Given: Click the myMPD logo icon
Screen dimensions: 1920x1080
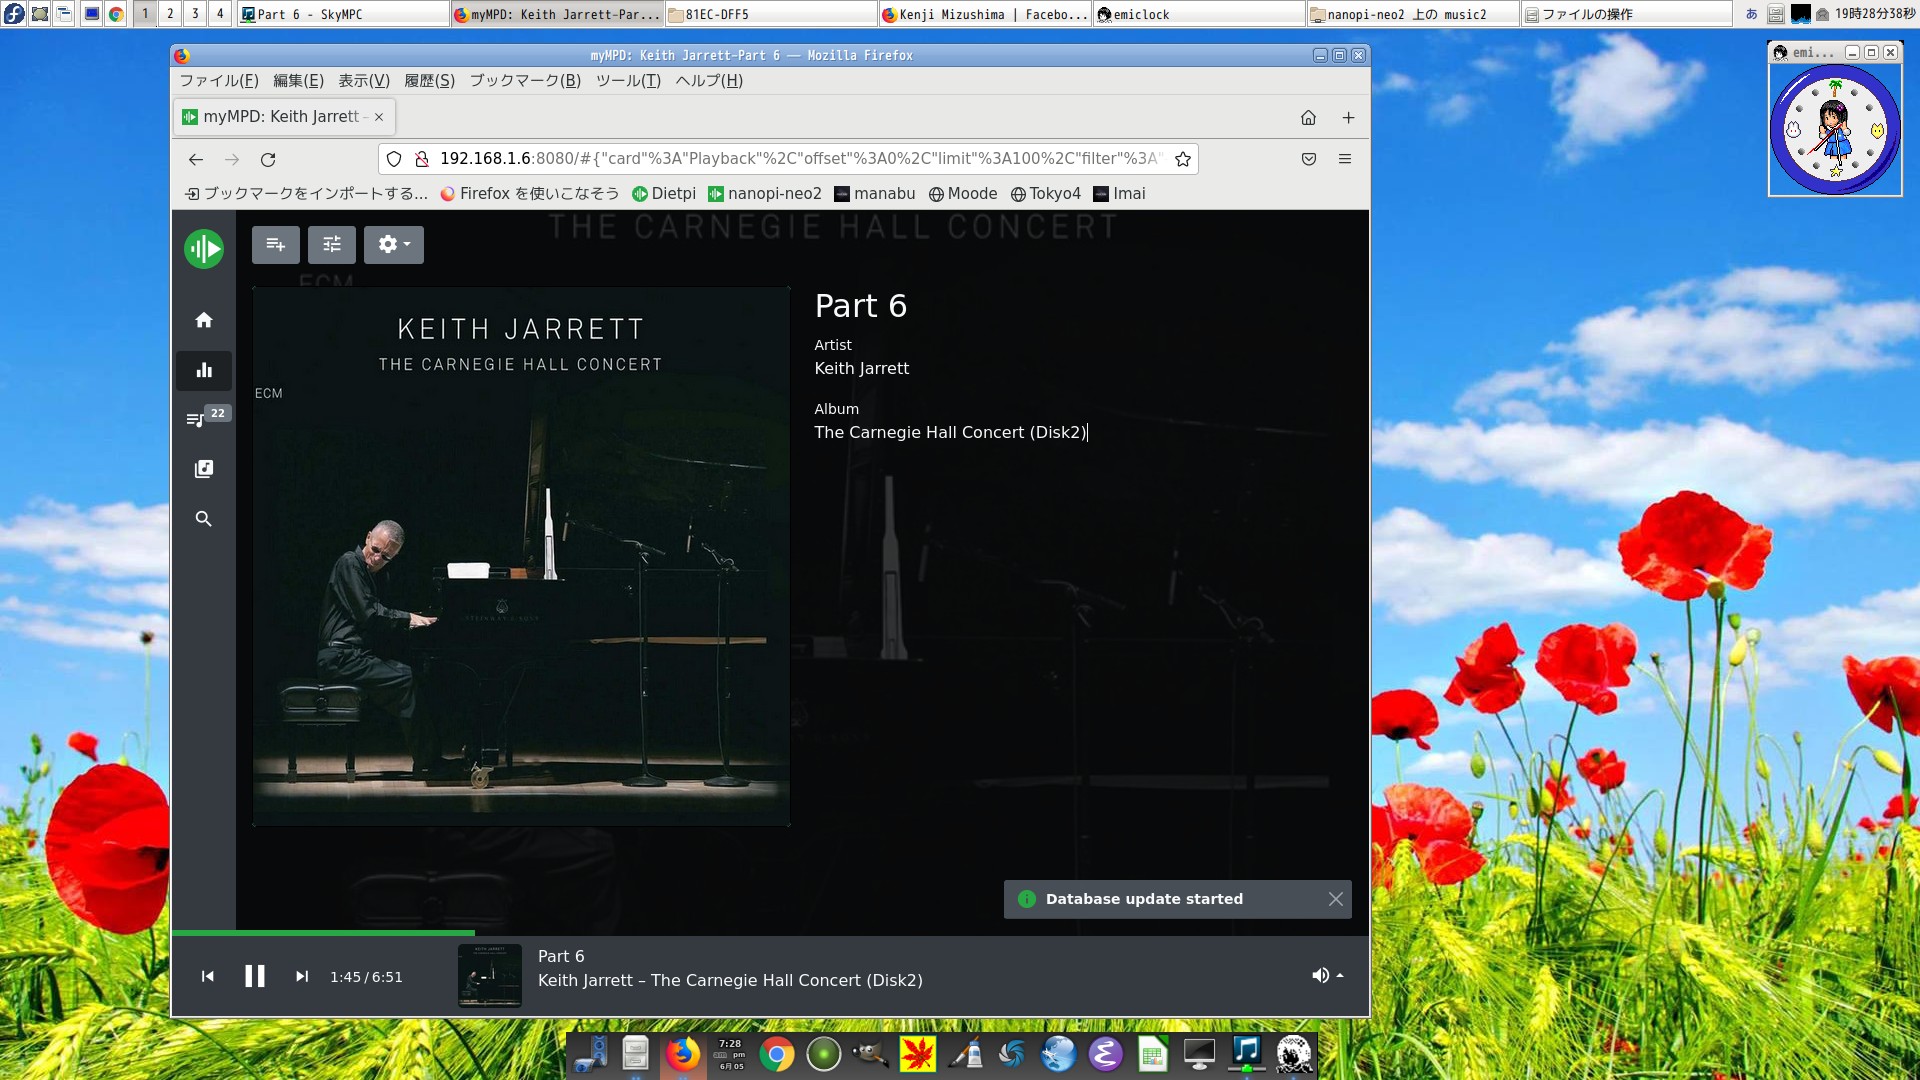Looking at the screenshot, I should coord(203,248).
